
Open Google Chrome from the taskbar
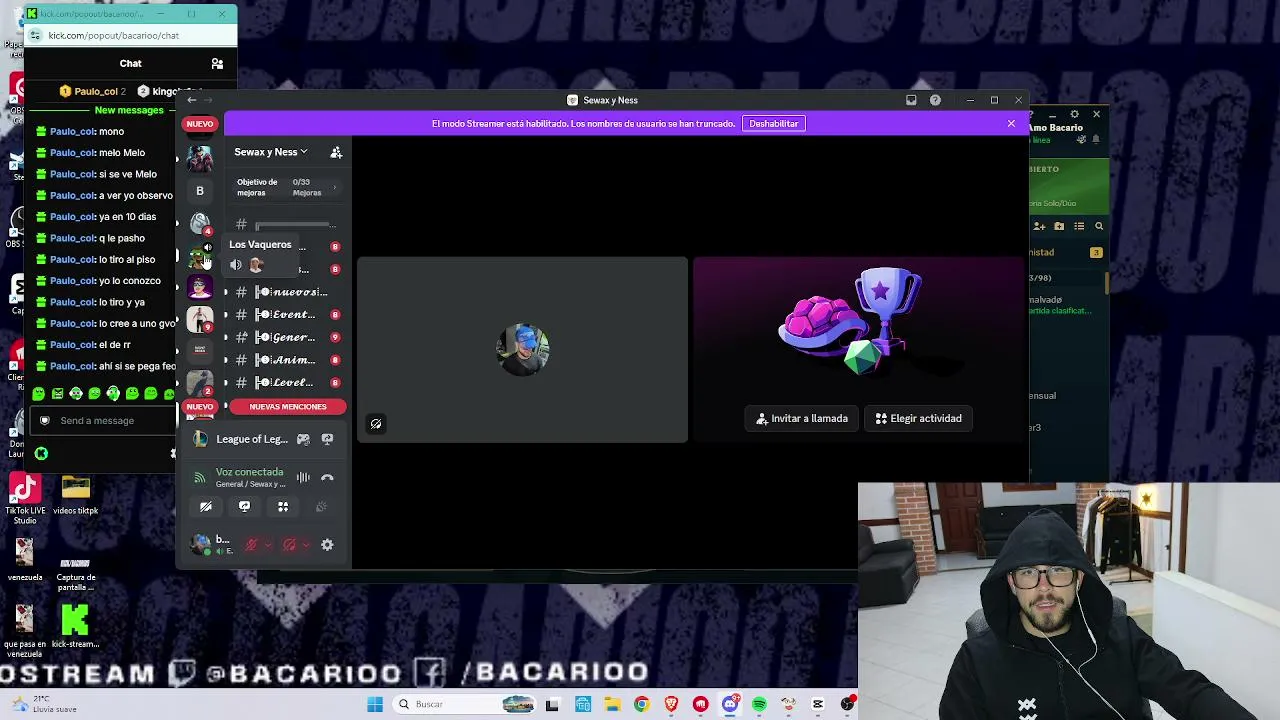(x=641, y=705)
